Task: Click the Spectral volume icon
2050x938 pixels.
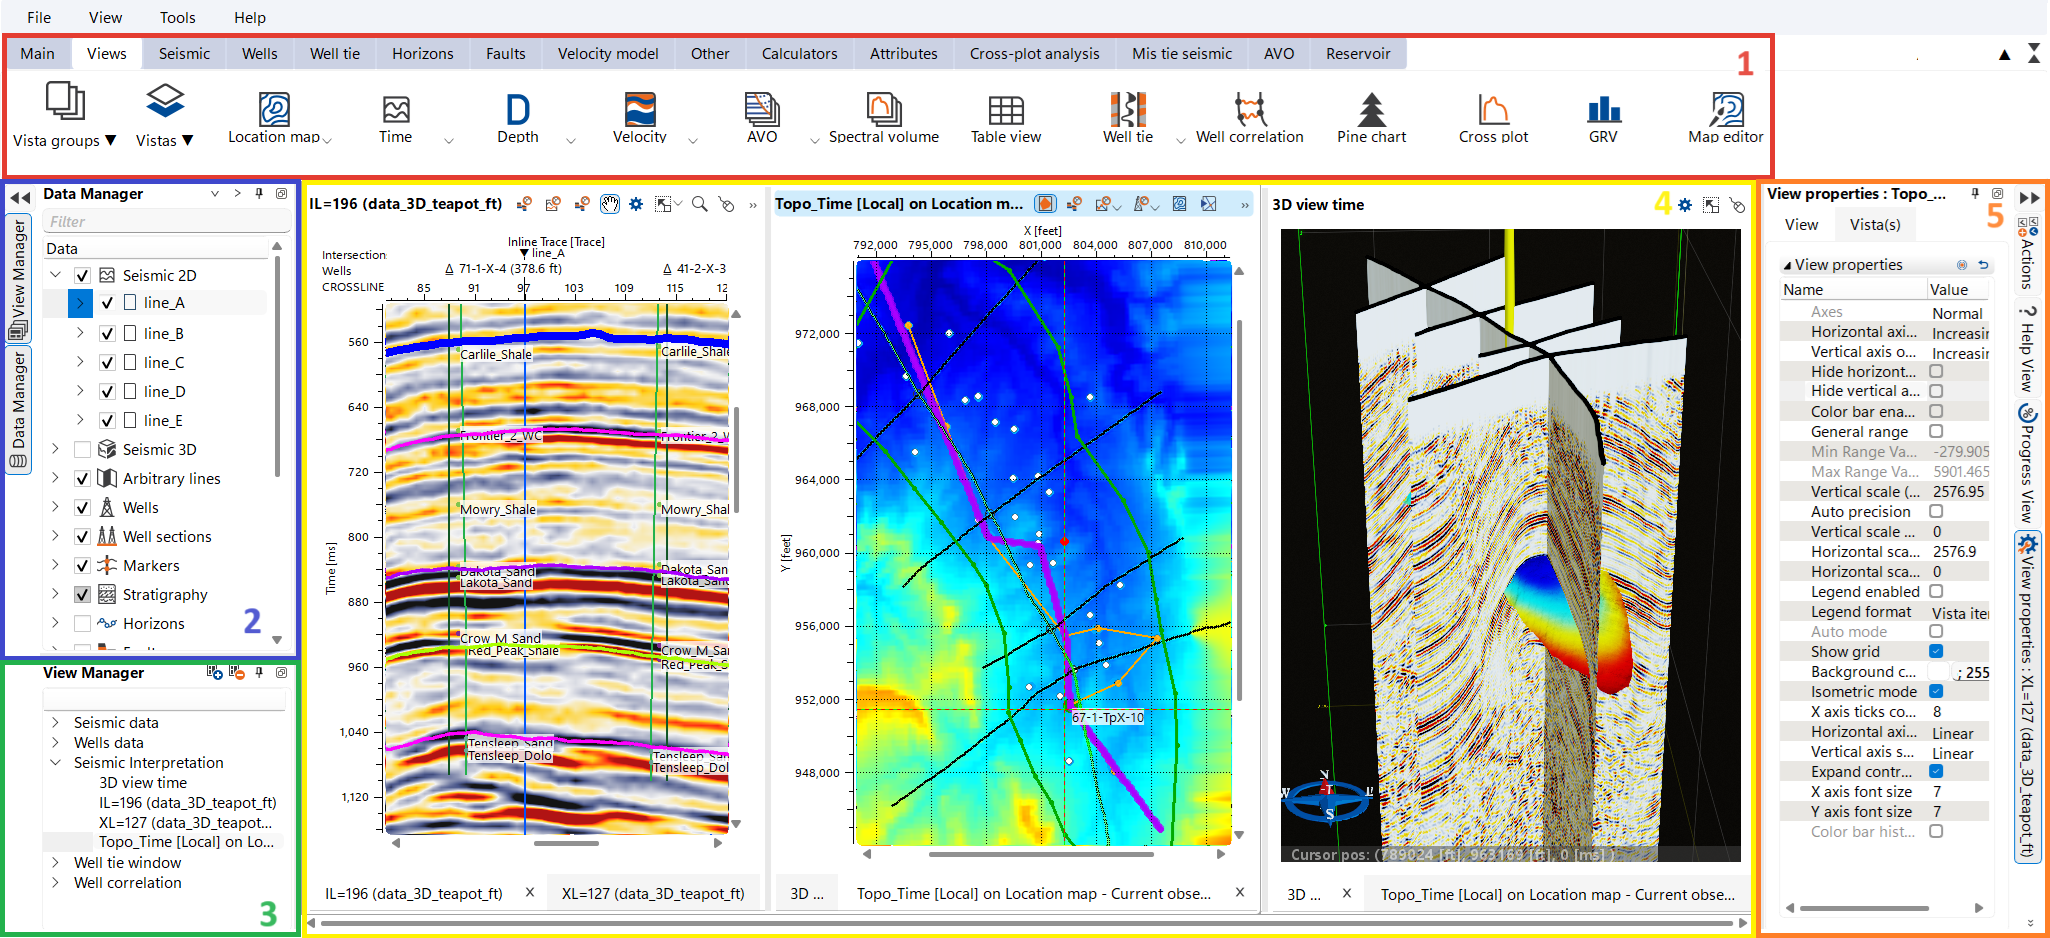Action: click(x=883, y=110)
